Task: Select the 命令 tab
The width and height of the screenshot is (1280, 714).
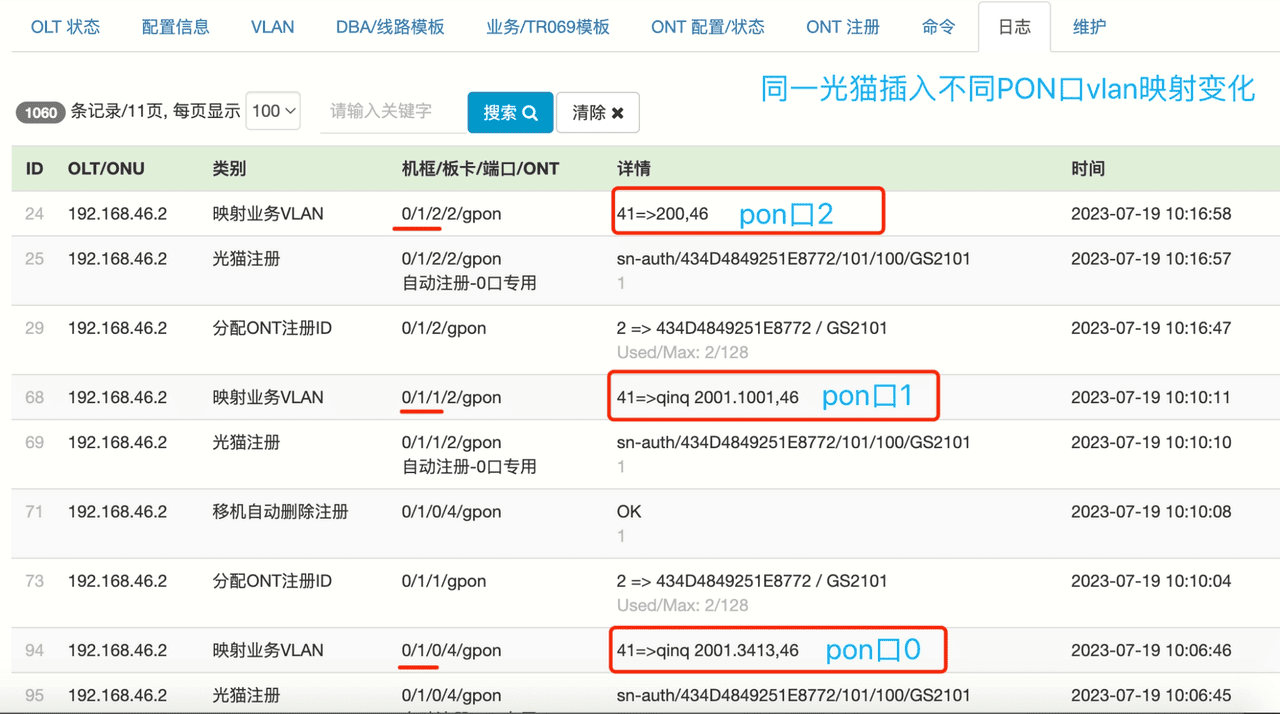Action: [938, 27]
